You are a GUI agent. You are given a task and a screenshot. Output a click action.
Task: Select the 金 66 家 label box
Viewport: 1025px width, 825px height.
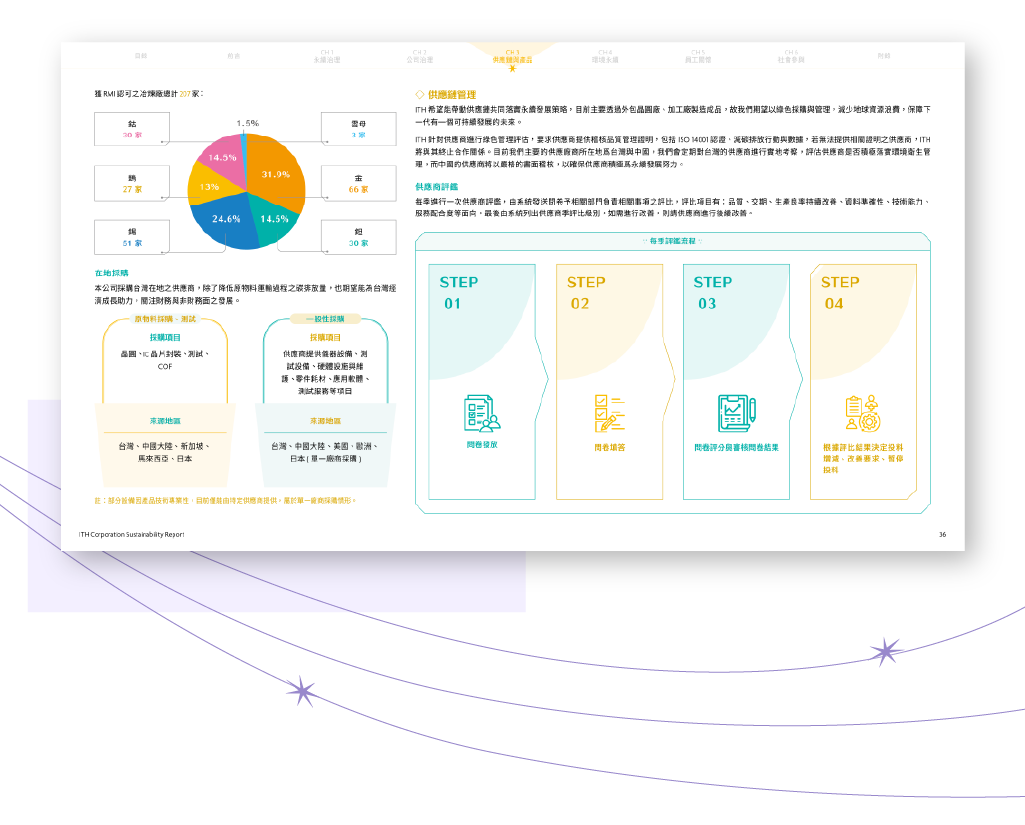pos(358,183)
